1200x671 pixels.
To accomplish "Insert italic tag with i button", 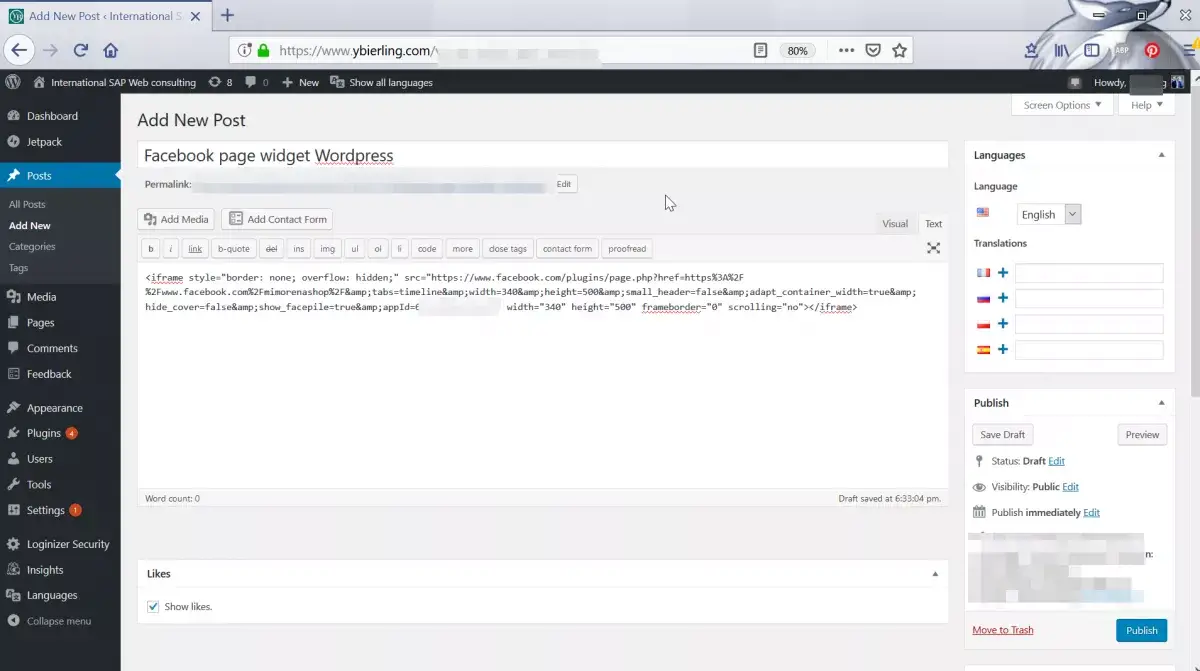I will [x=171, y=249].
